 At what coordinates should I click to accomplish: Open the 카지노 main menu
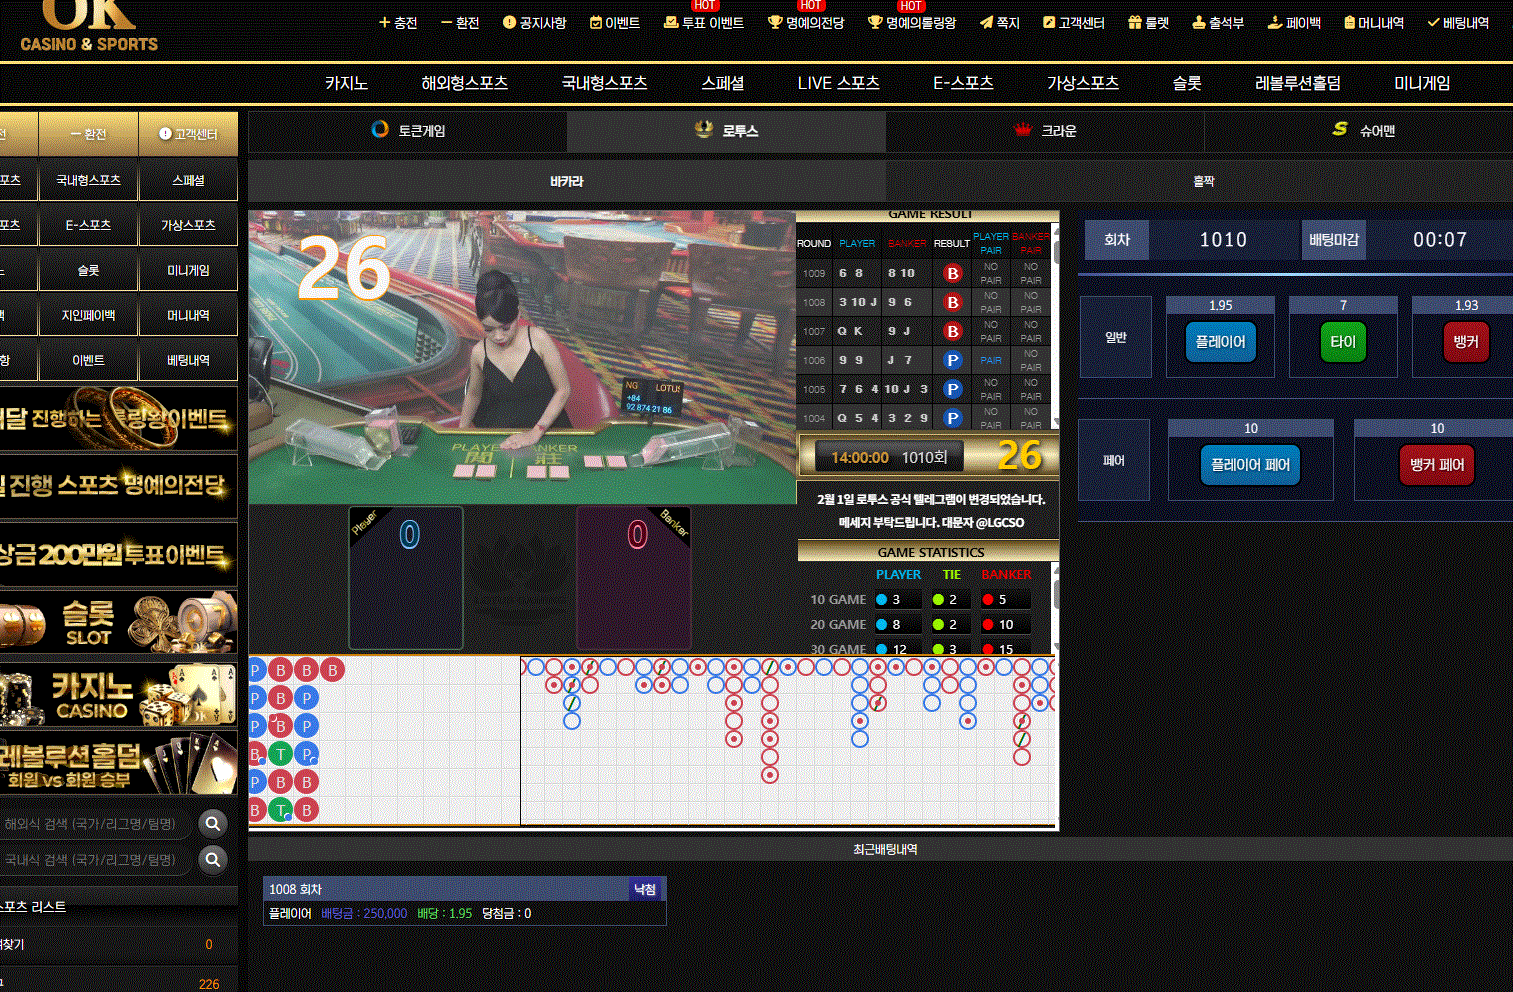click(346, 83)
